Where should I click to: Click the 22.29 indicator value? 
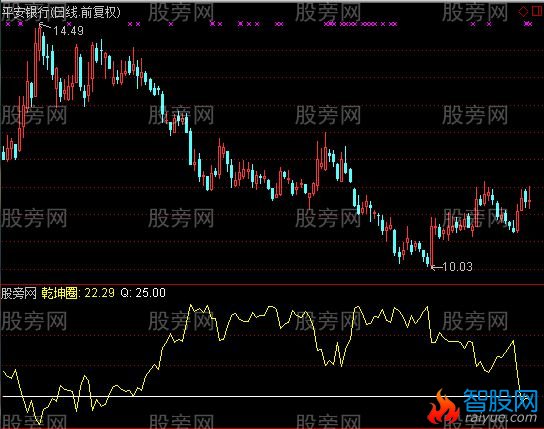(100, 293)
